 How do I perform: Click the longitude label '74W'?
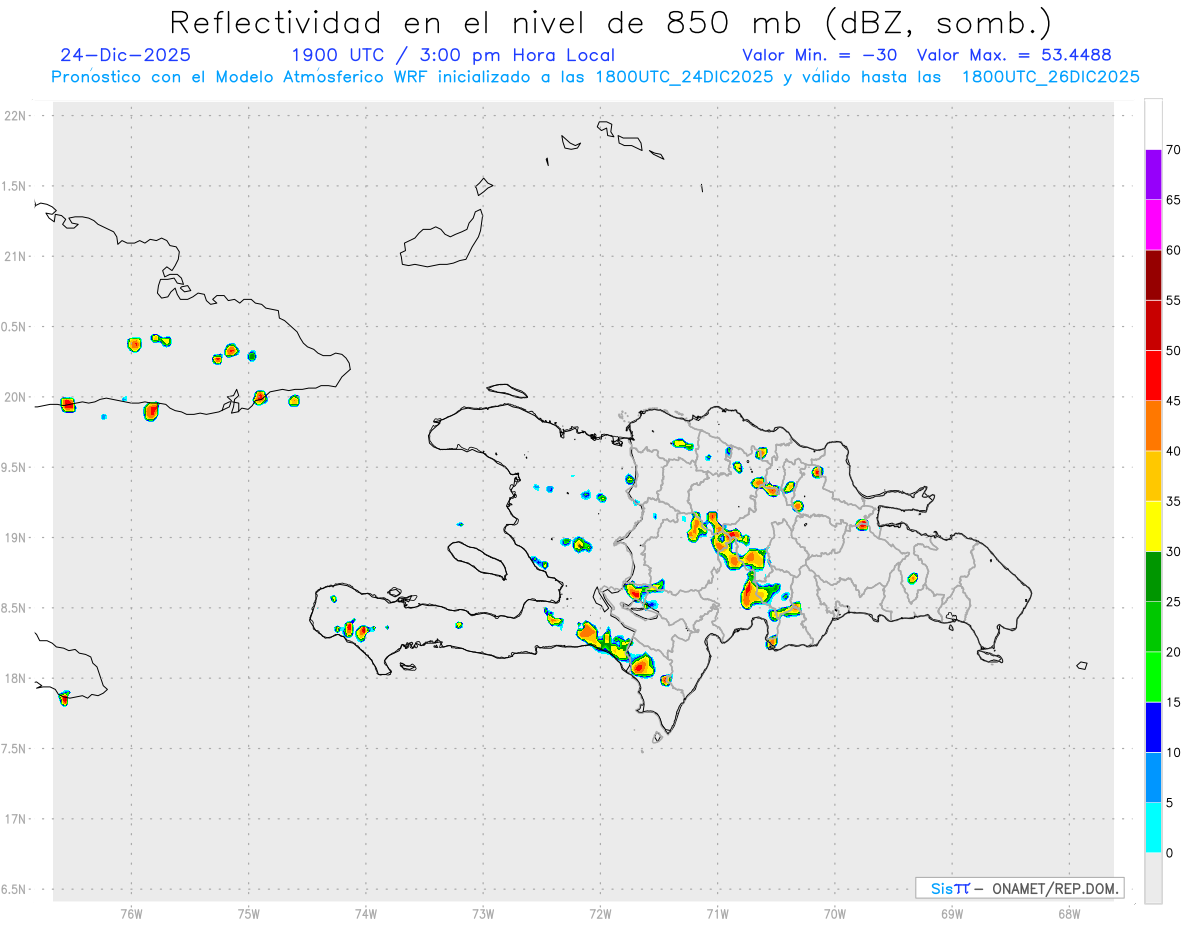pos(366,913)
